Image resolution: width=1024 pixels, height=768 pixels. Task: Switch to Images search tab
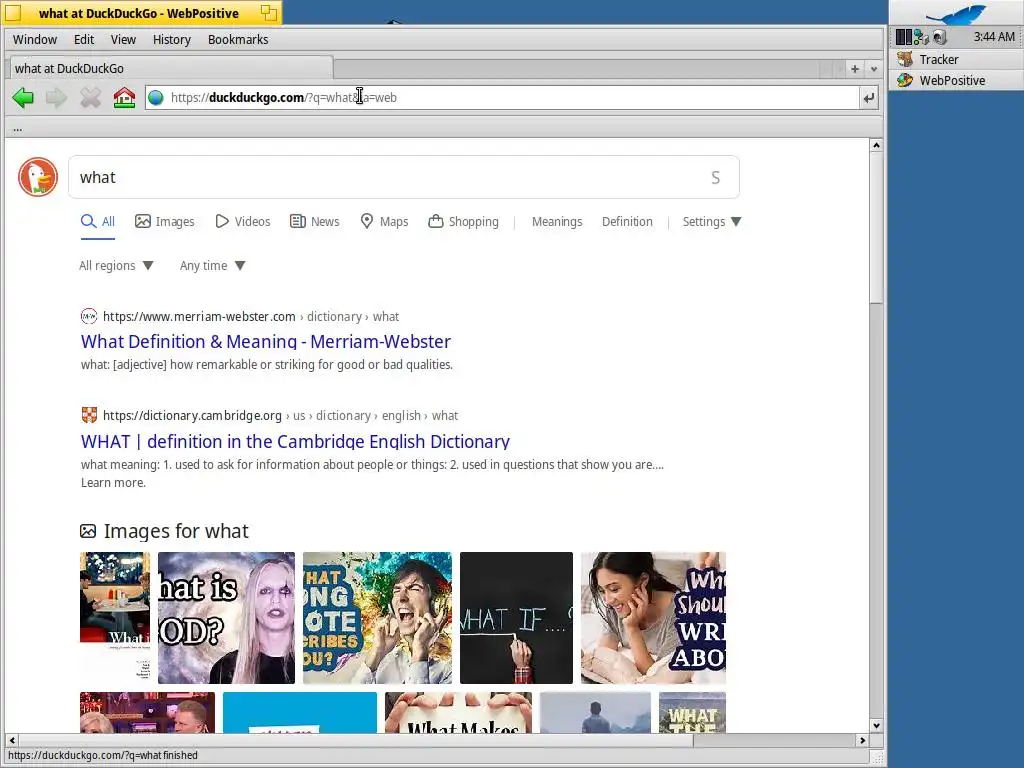tap(165, 221)
